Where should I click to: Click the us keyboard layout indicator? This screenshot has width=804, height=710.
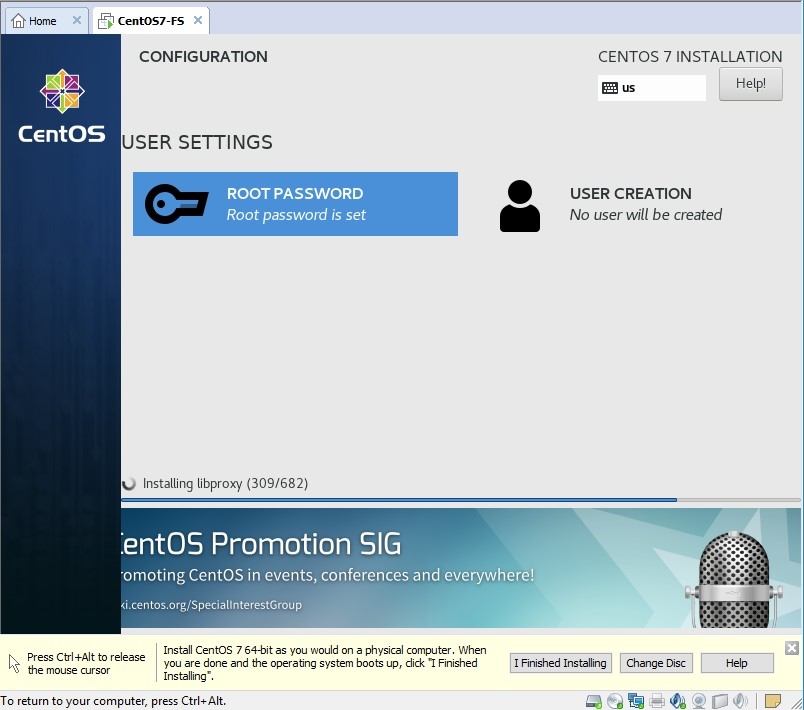651,88
